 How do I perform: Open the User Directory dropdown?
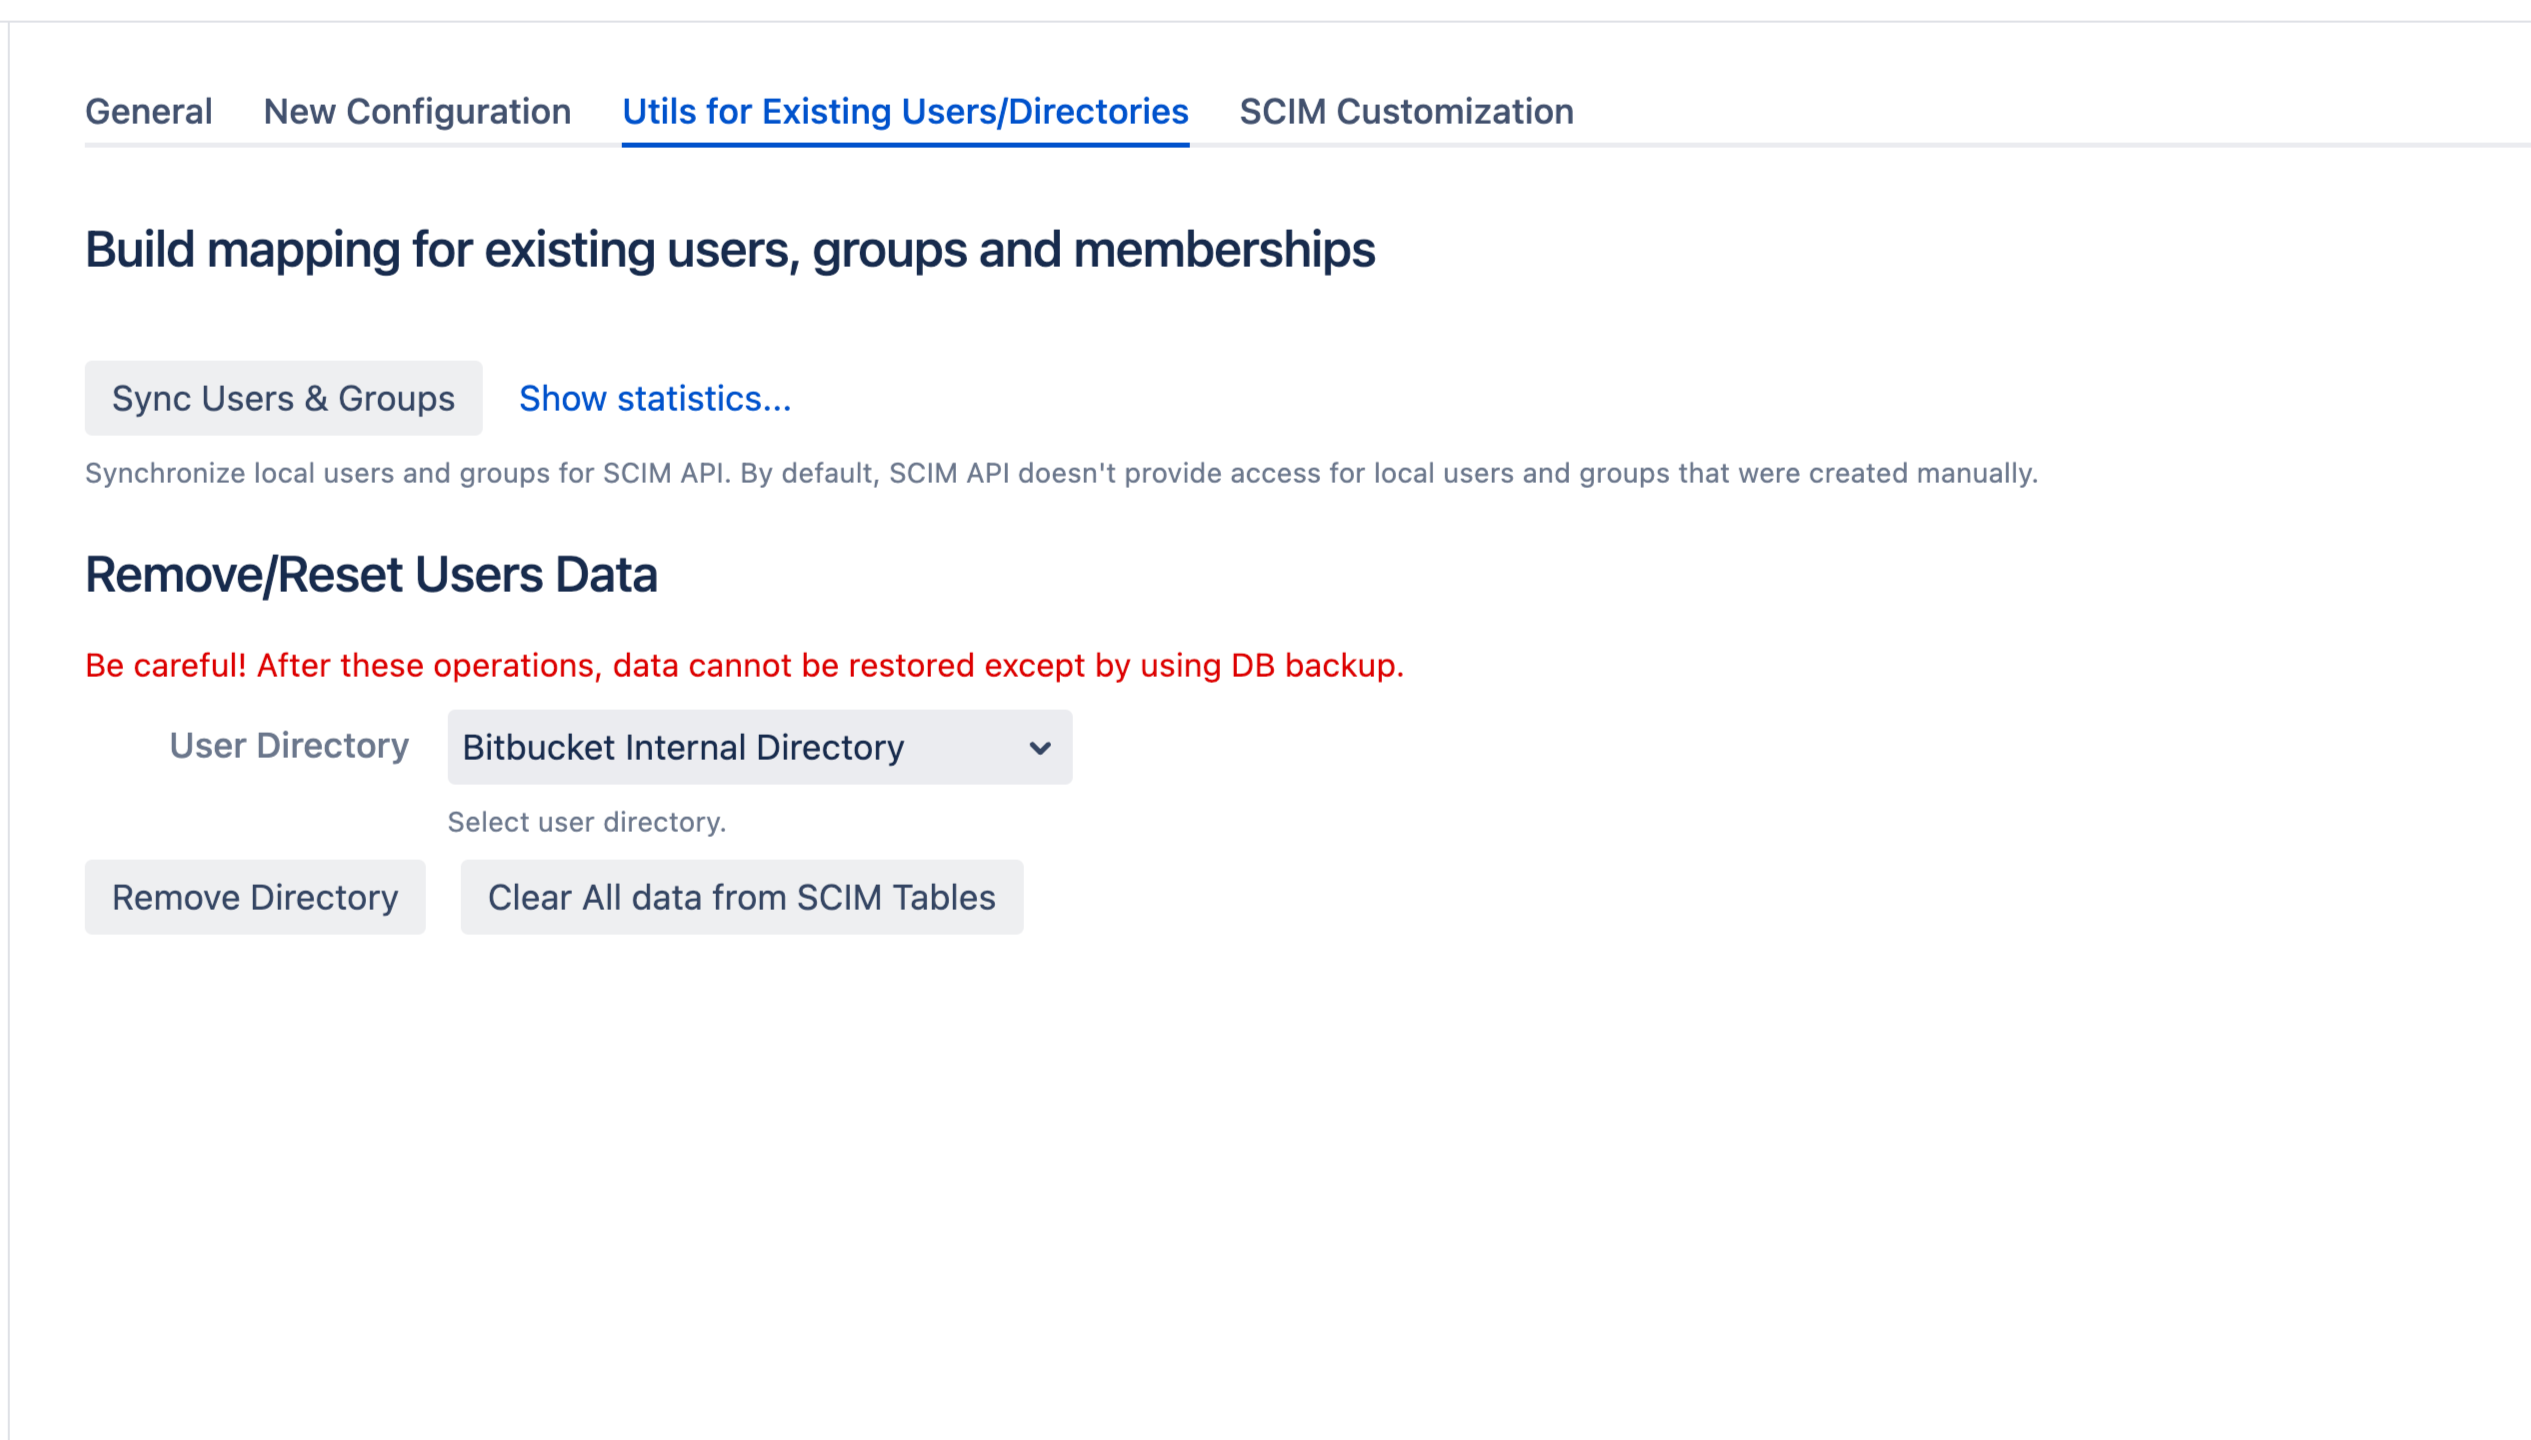click(758, 747)
